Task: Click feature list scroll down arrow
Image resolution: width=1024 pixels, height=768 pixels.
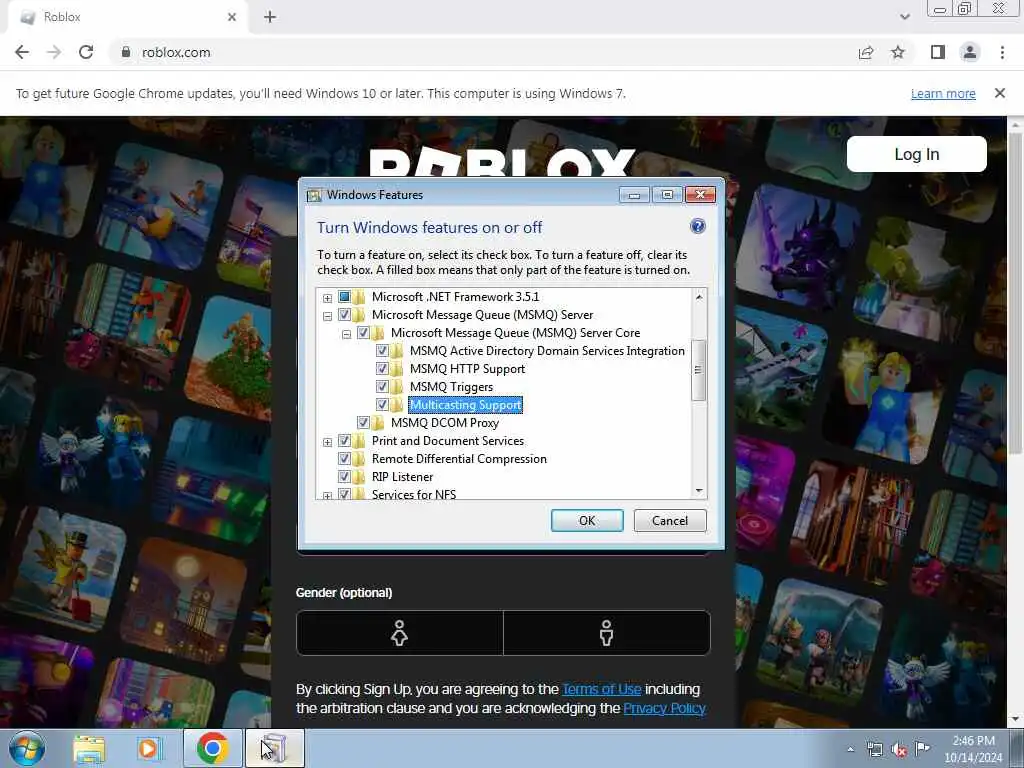Action: tap(699, 490)
